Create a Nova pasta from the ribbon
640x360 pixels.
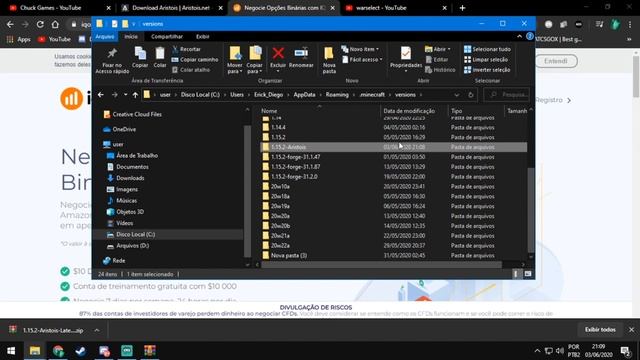pyautogui.click(x=329, y=60)
